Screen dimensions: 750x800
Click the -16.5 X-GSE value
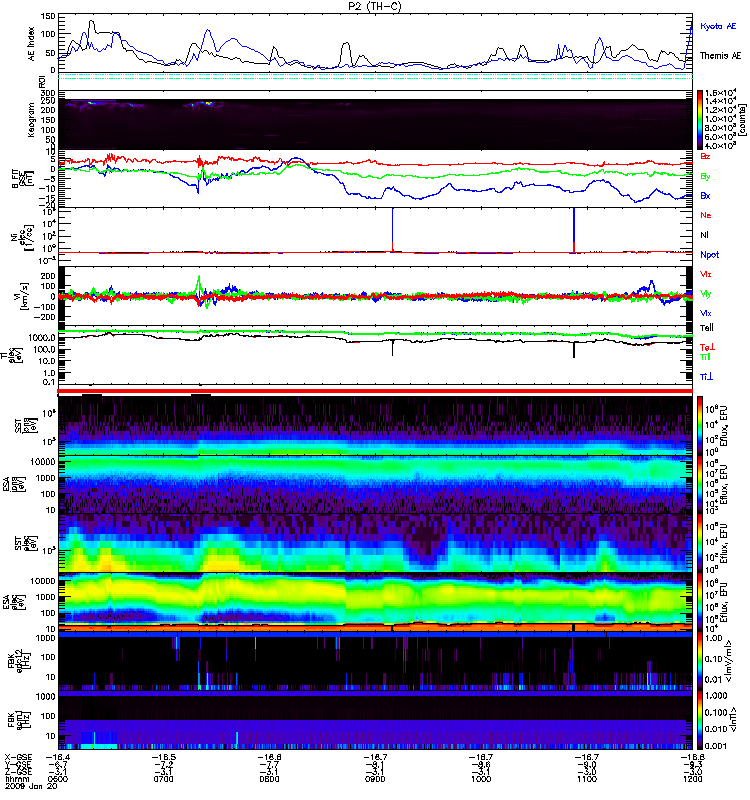point(163,757)
